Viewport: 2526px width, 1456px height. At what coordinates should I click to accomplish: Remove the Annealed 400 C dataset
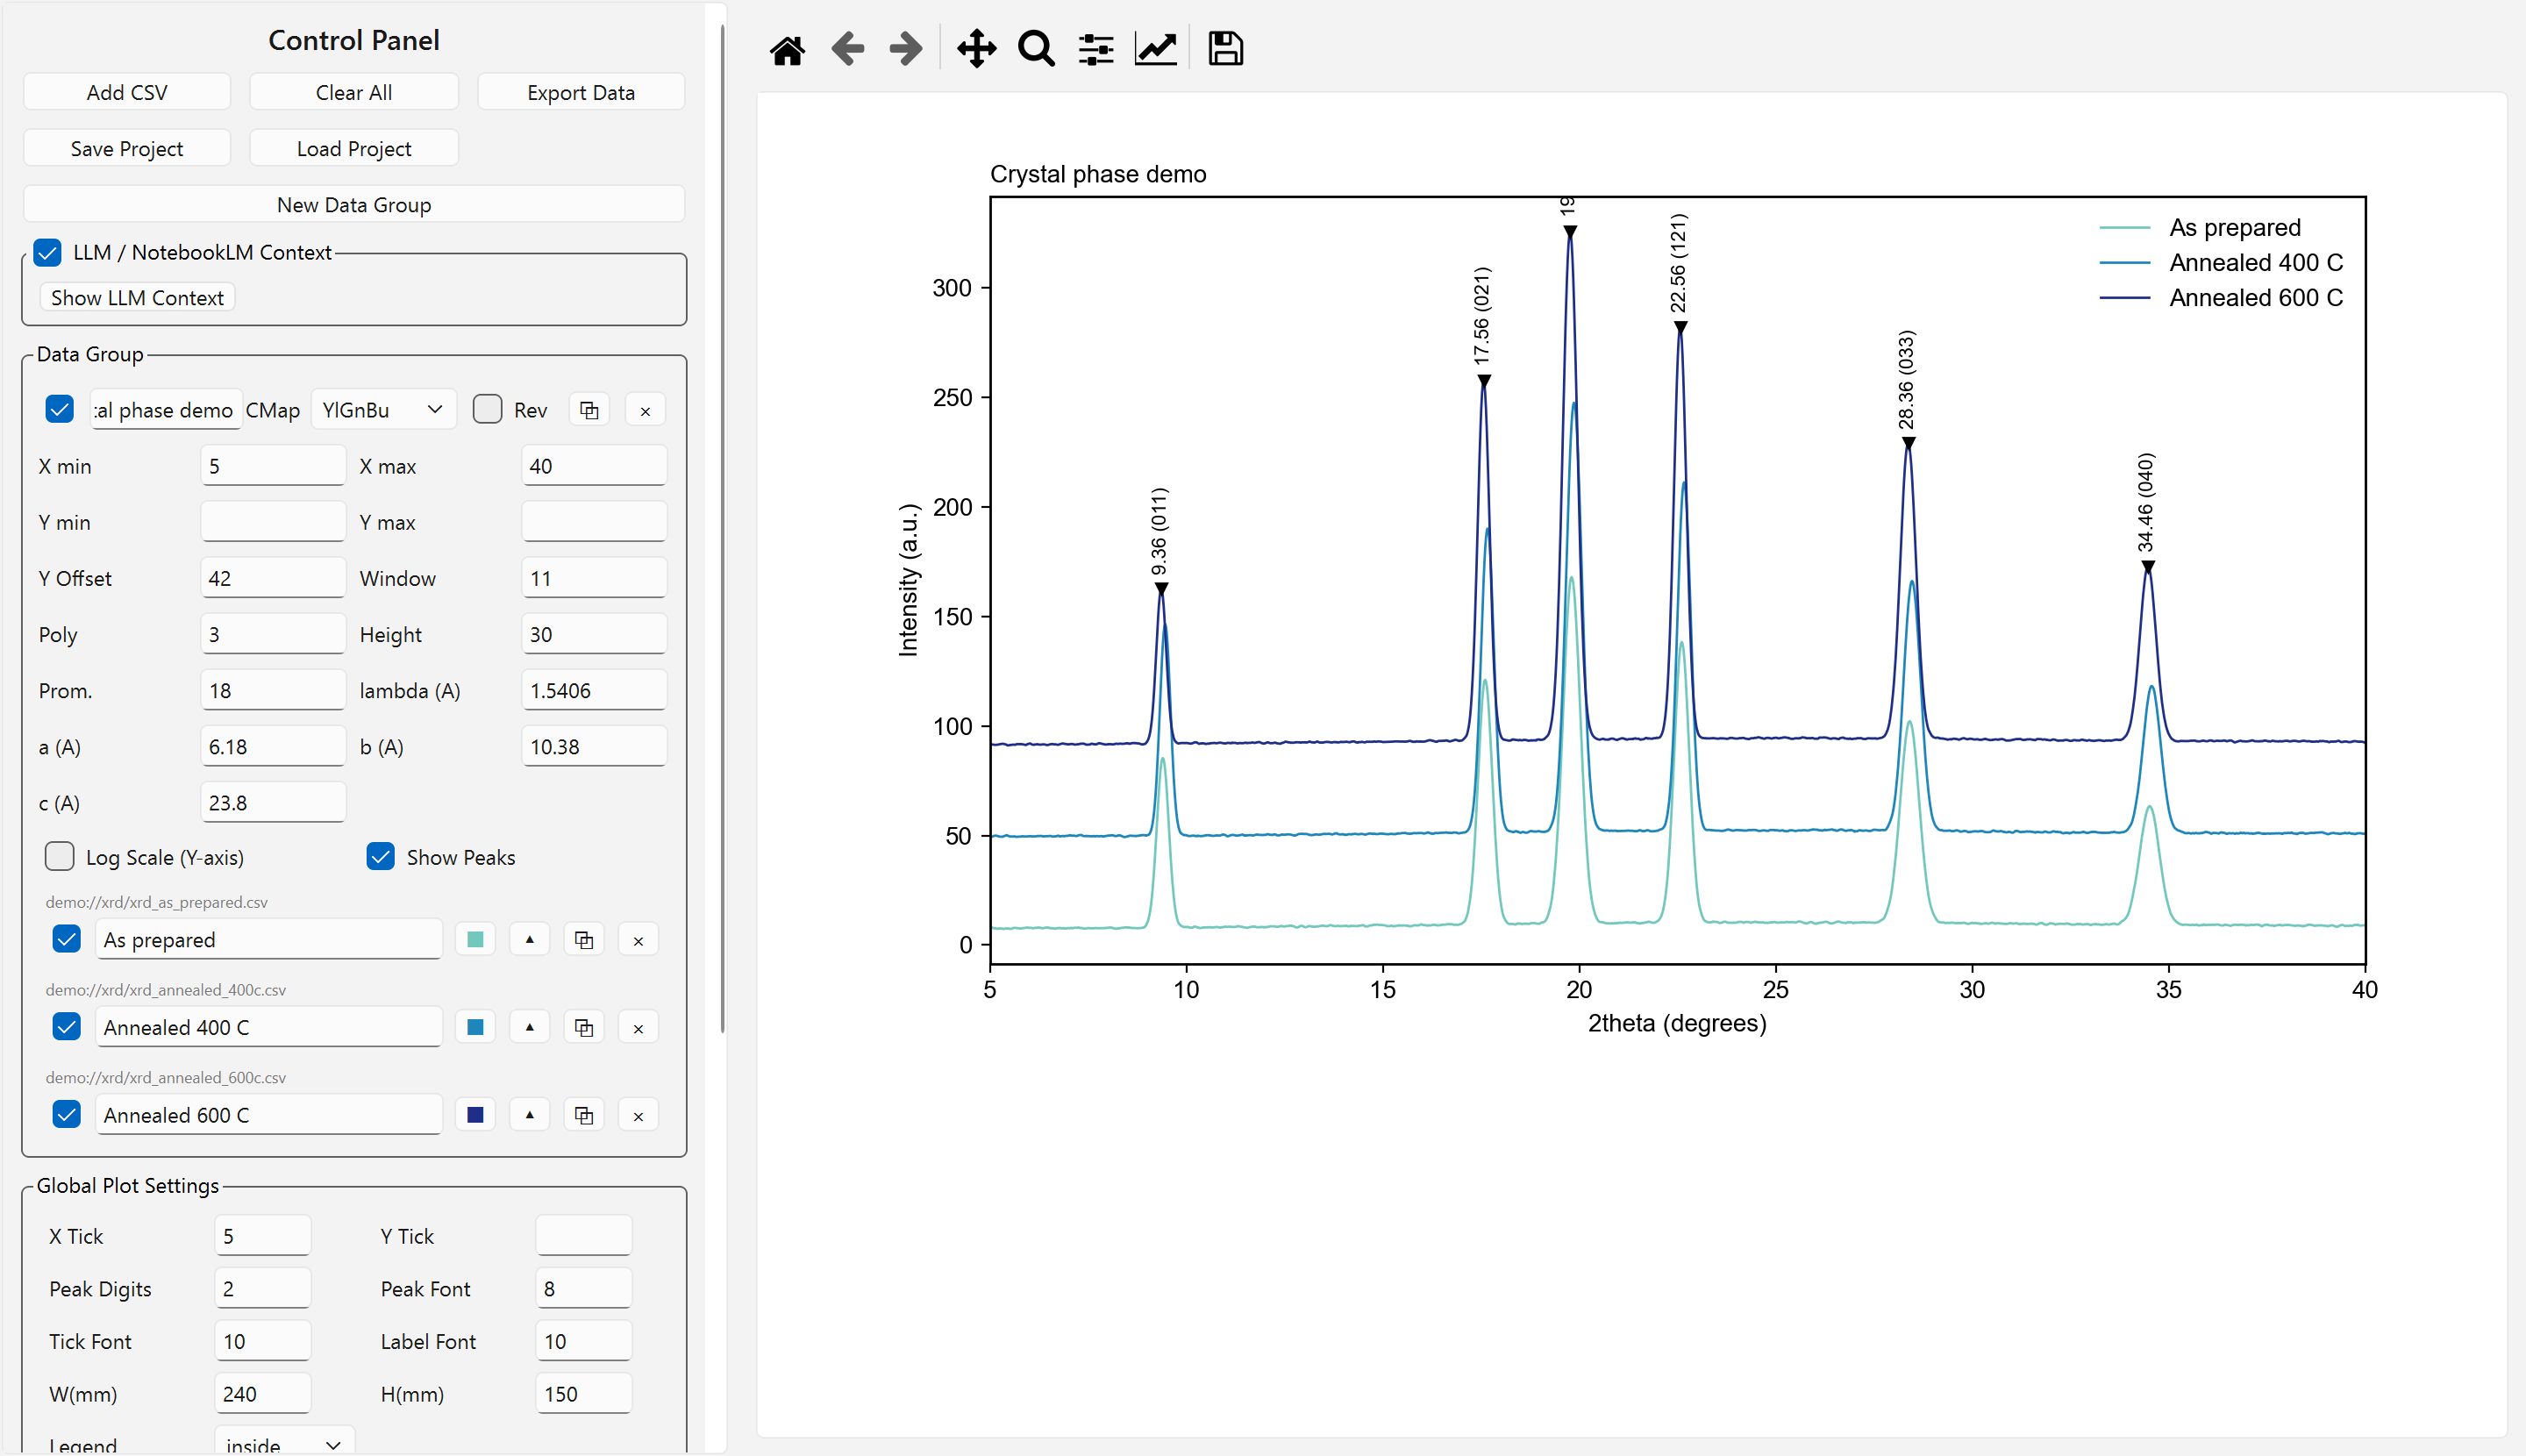pyautogui.click(x=638, y=1027)
